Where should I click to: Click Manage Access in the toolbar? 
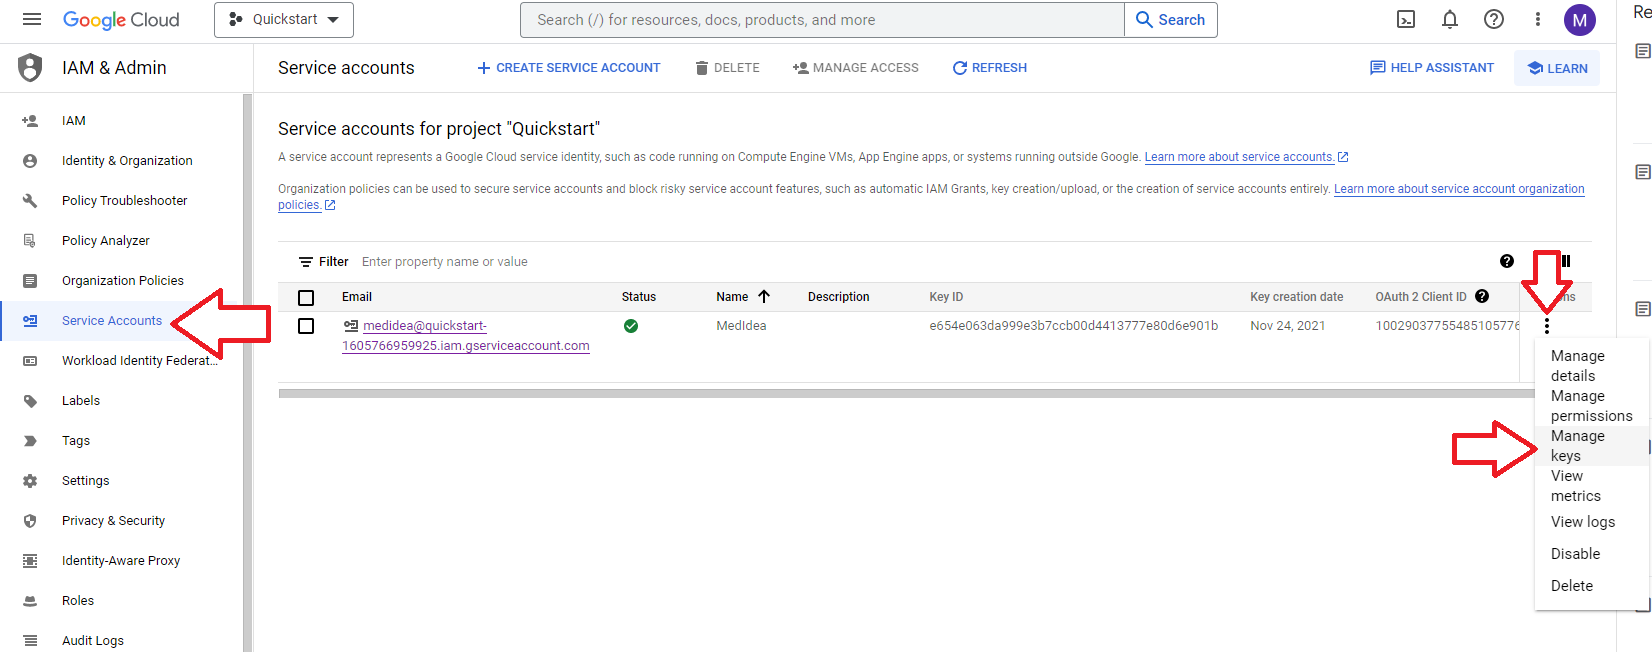point(855,68)
